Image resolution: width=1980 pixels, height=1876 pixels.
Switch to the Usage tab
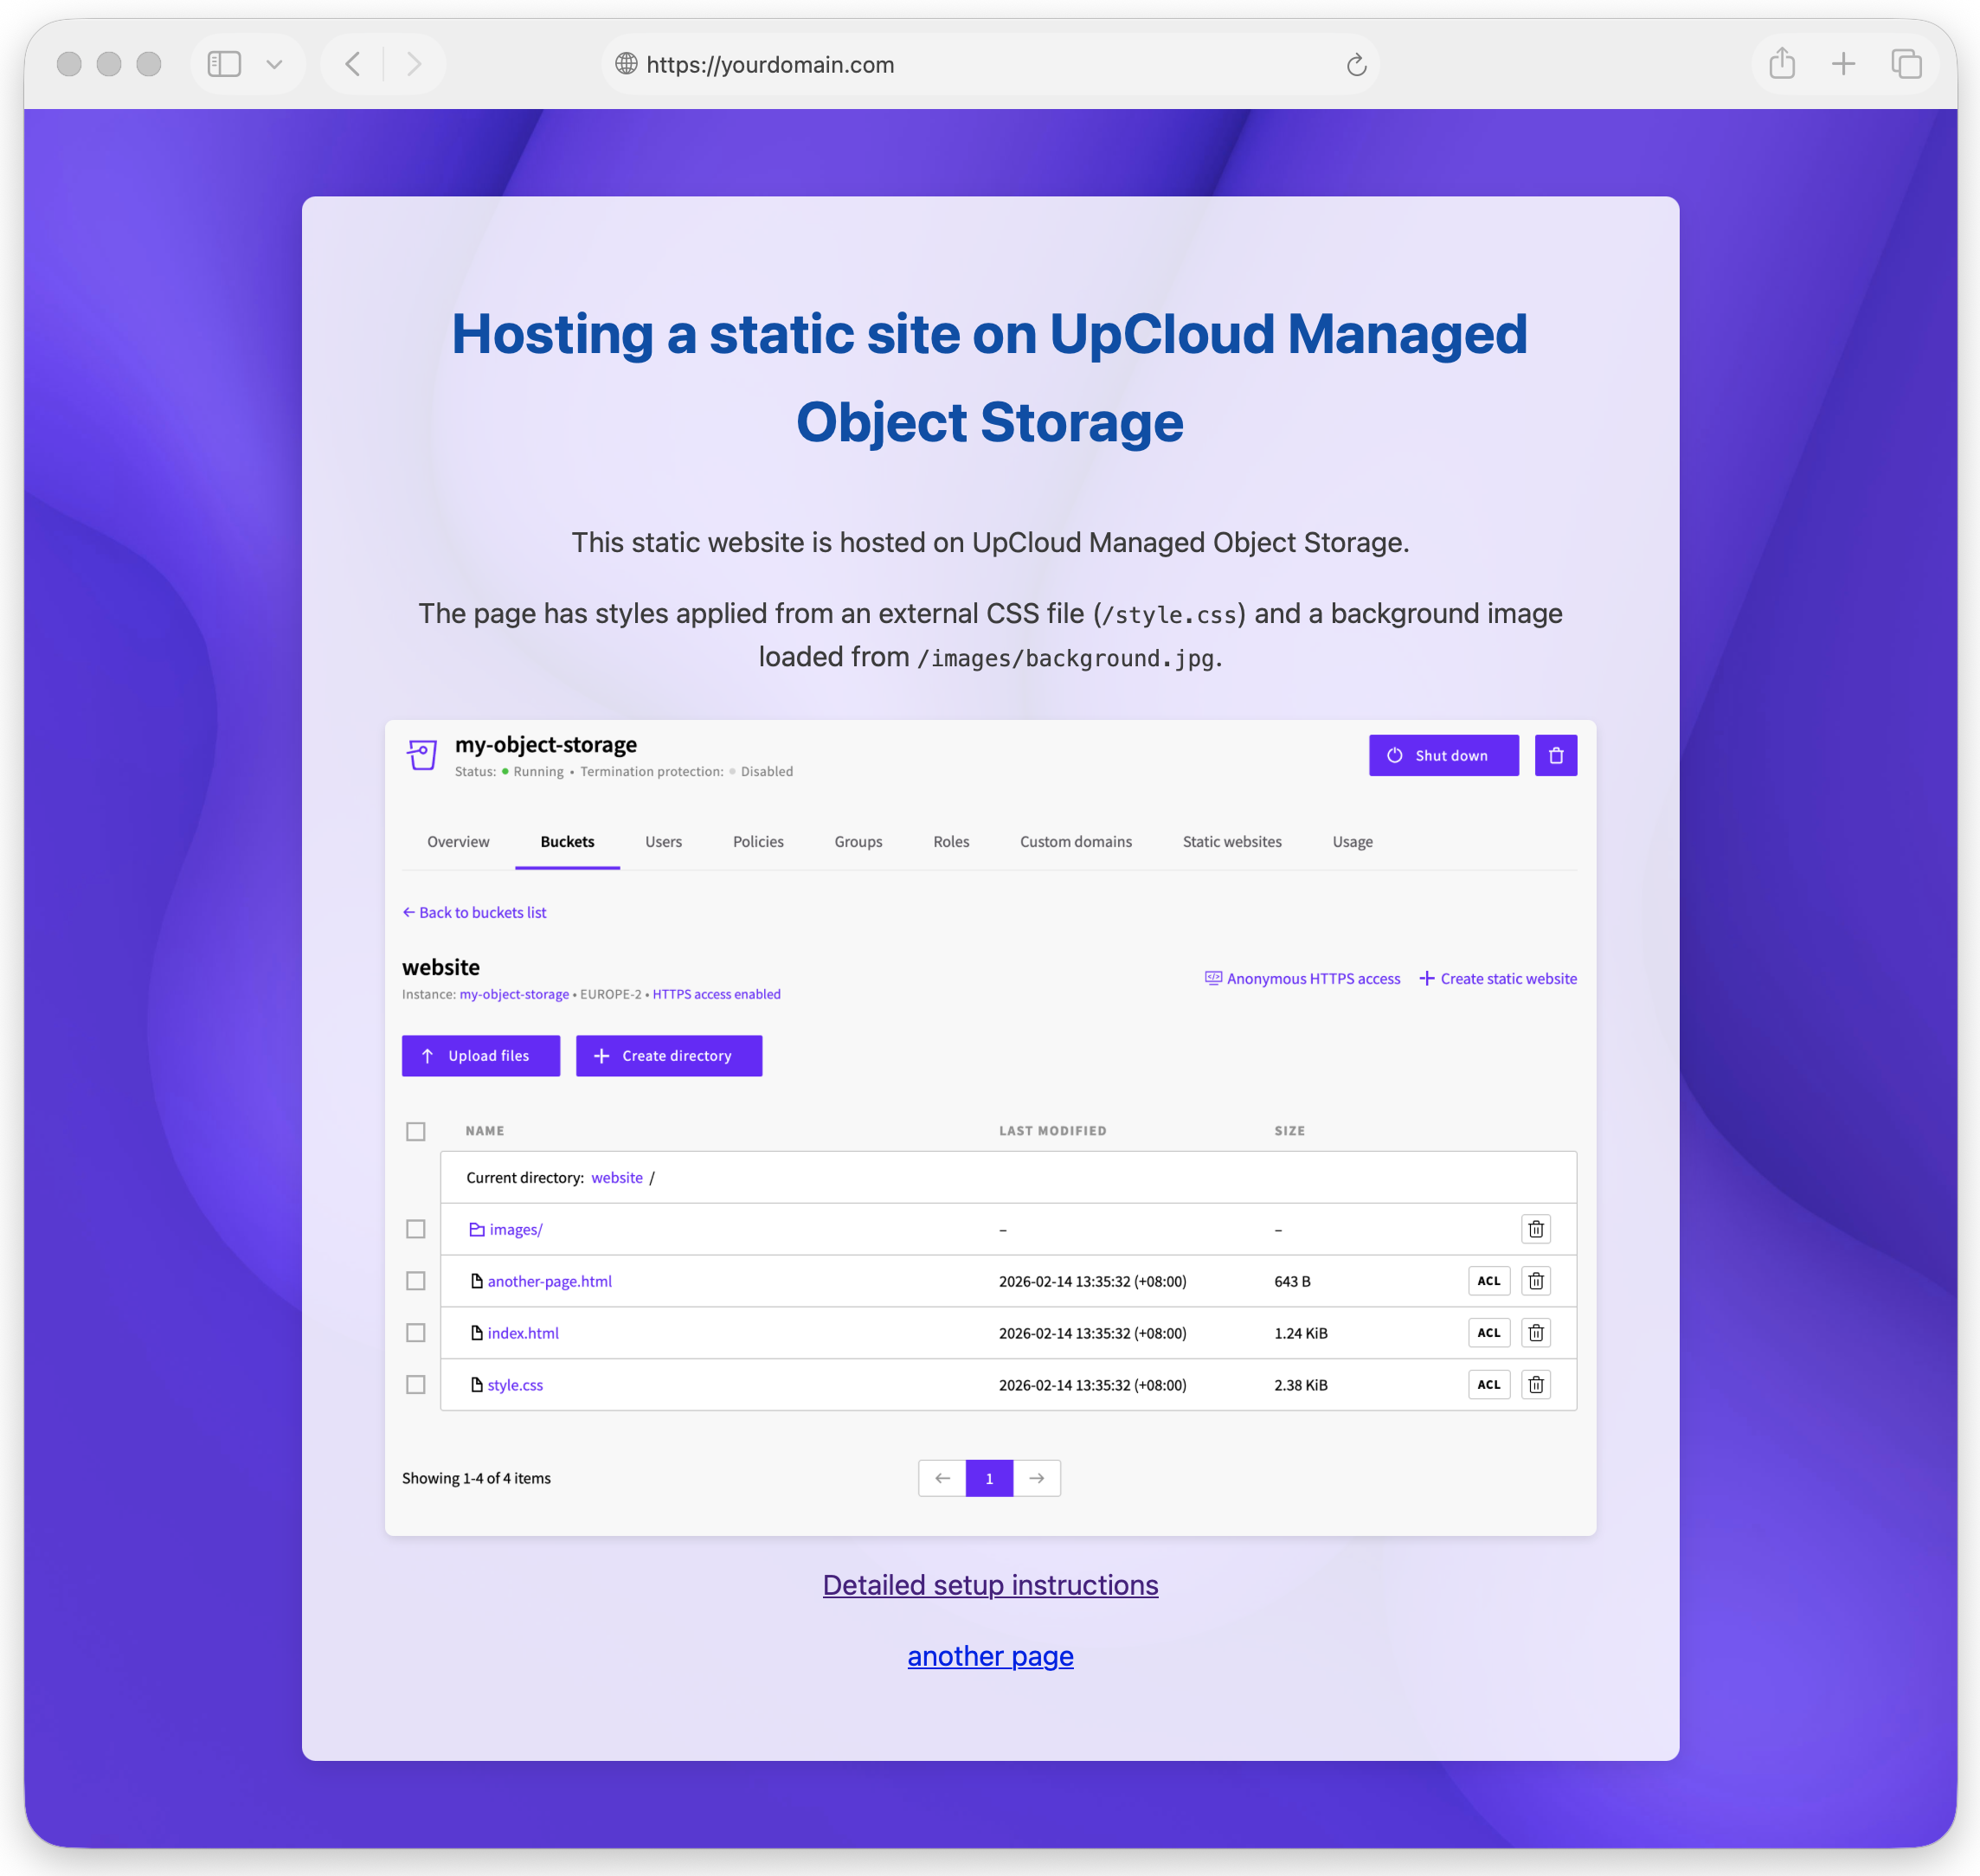pyautogui.click(x=1352, y=842)
